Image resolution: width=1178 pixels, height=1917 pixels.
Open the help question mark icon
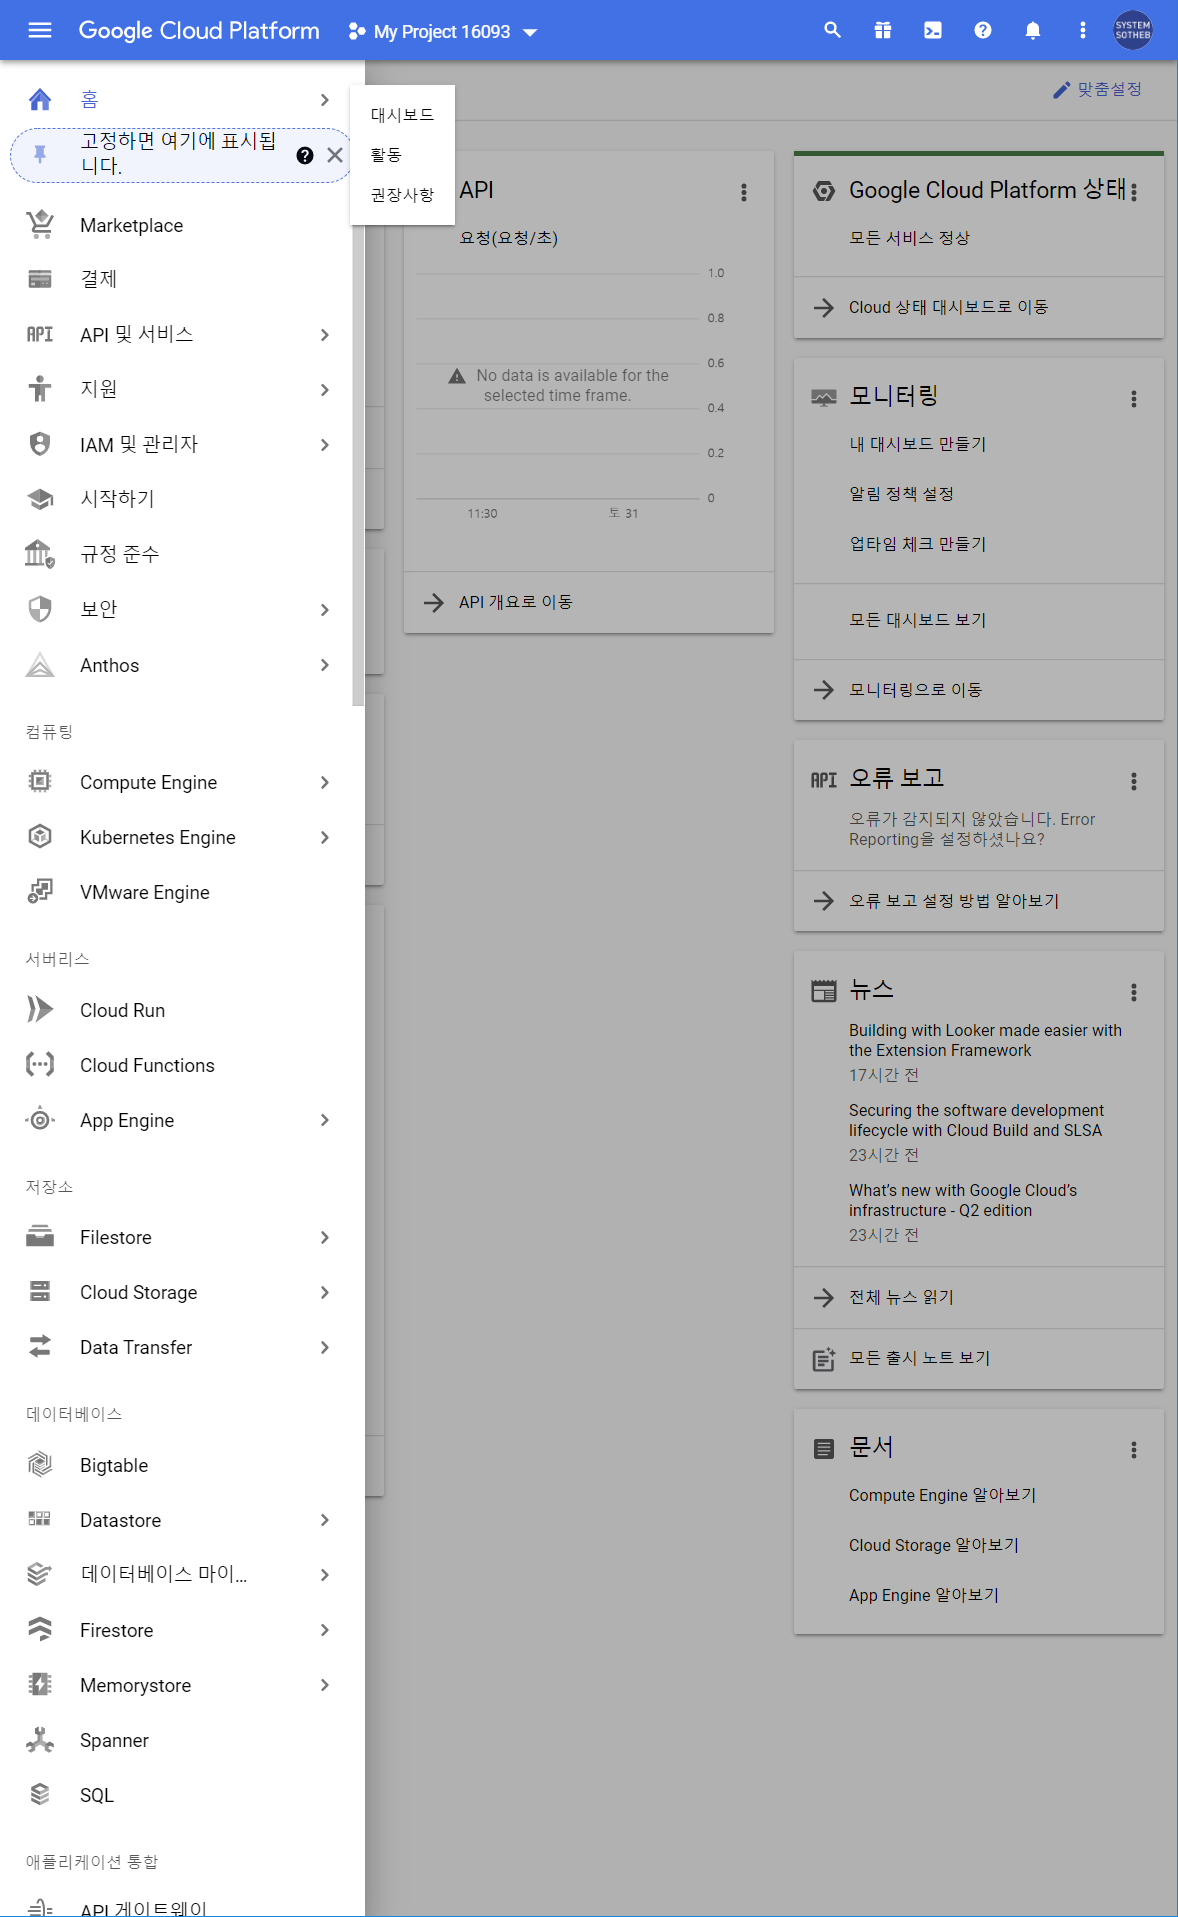[982, 30]
